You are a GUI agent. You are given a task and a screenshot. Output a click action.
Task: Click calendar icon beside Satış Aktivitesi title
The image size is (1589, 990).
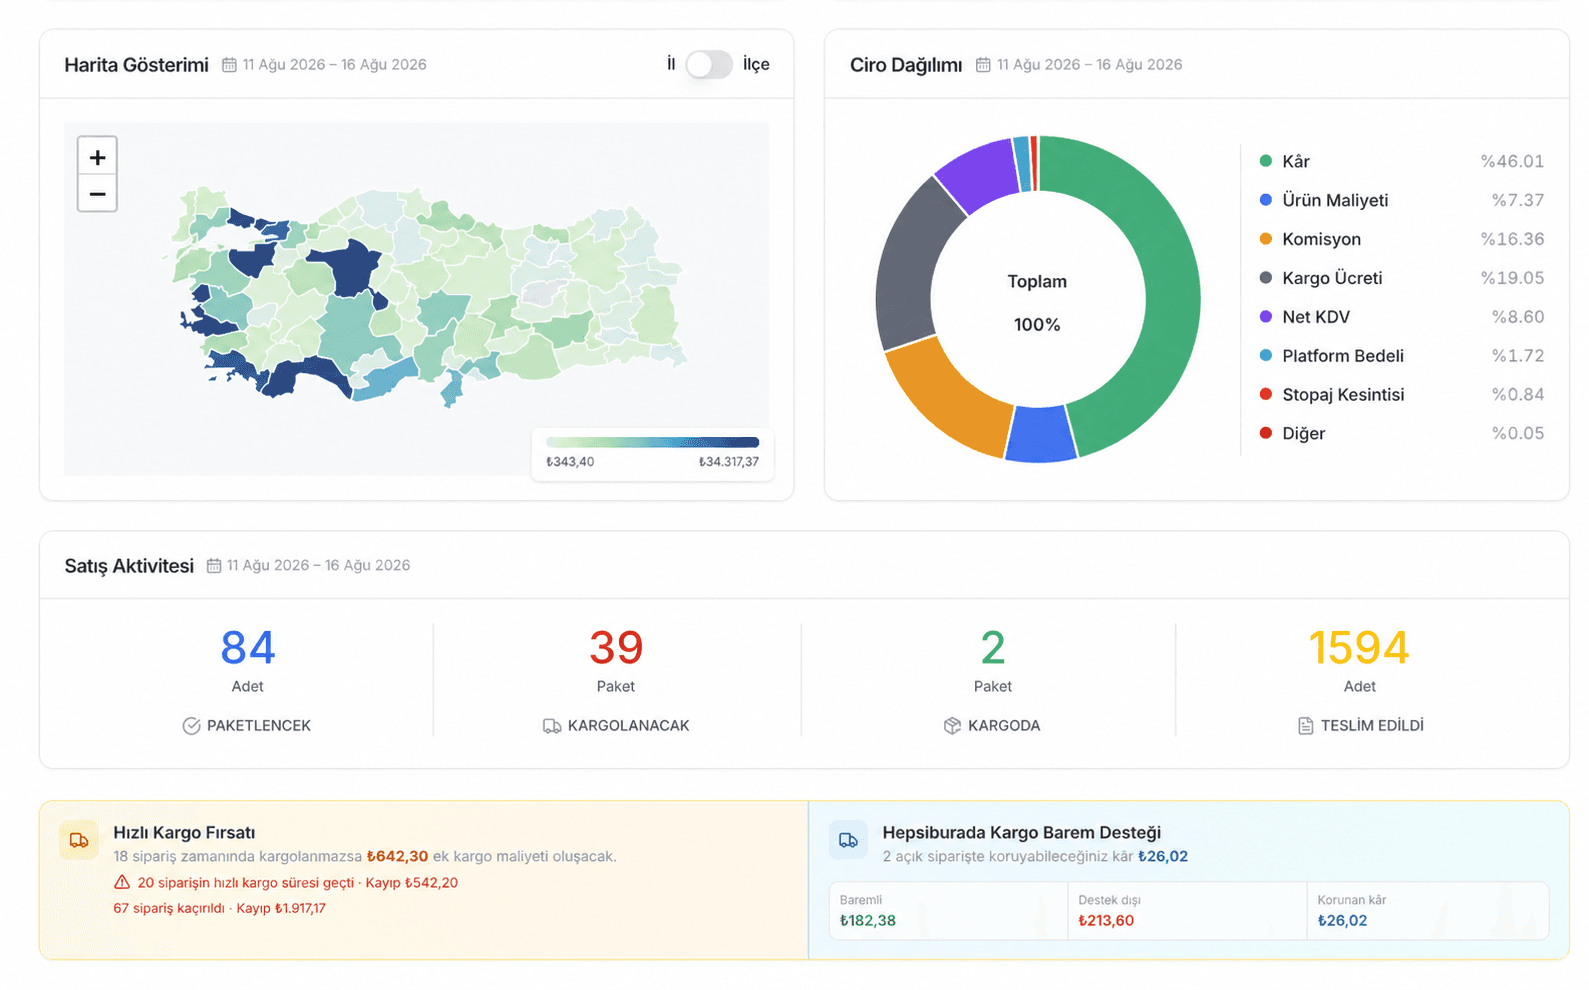pyautogui.click(x=213, y=566)
